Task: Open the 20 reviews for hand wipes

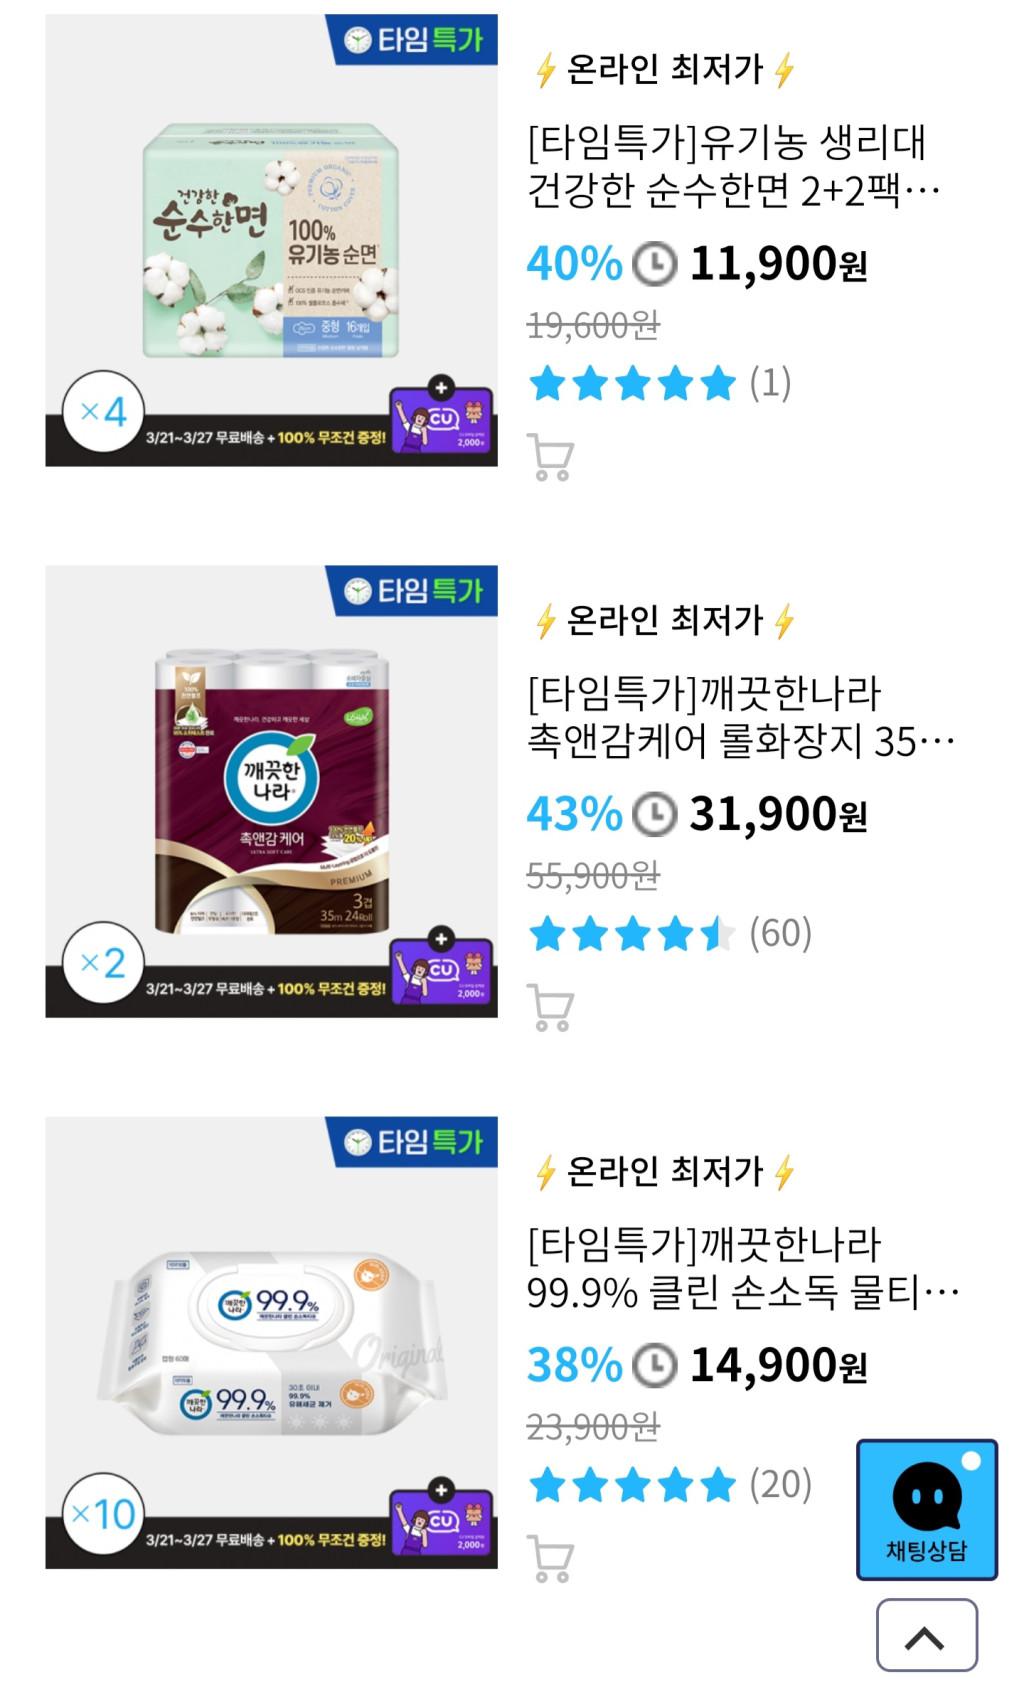Action: point(780,1485)
